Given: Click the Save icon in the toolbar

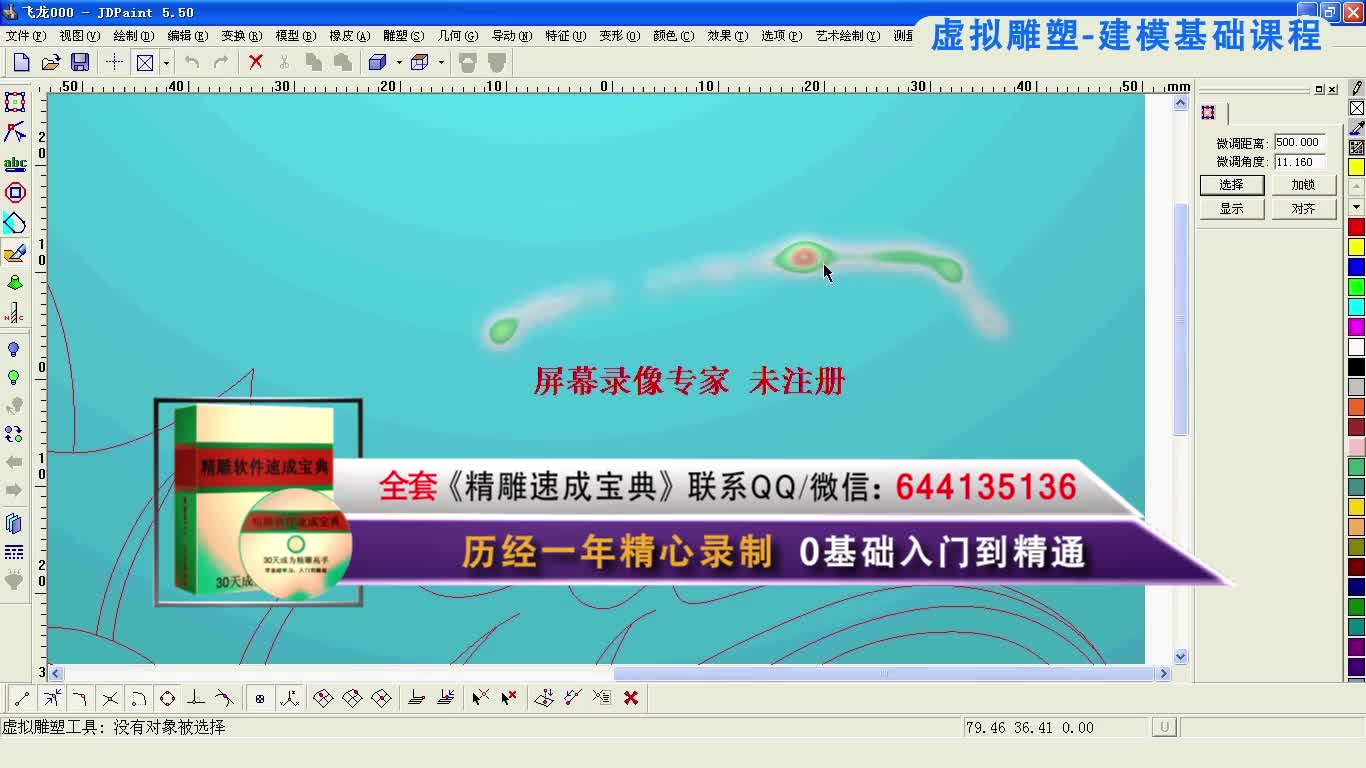Looking at the screenshot, I should click(x=80, y=61).
